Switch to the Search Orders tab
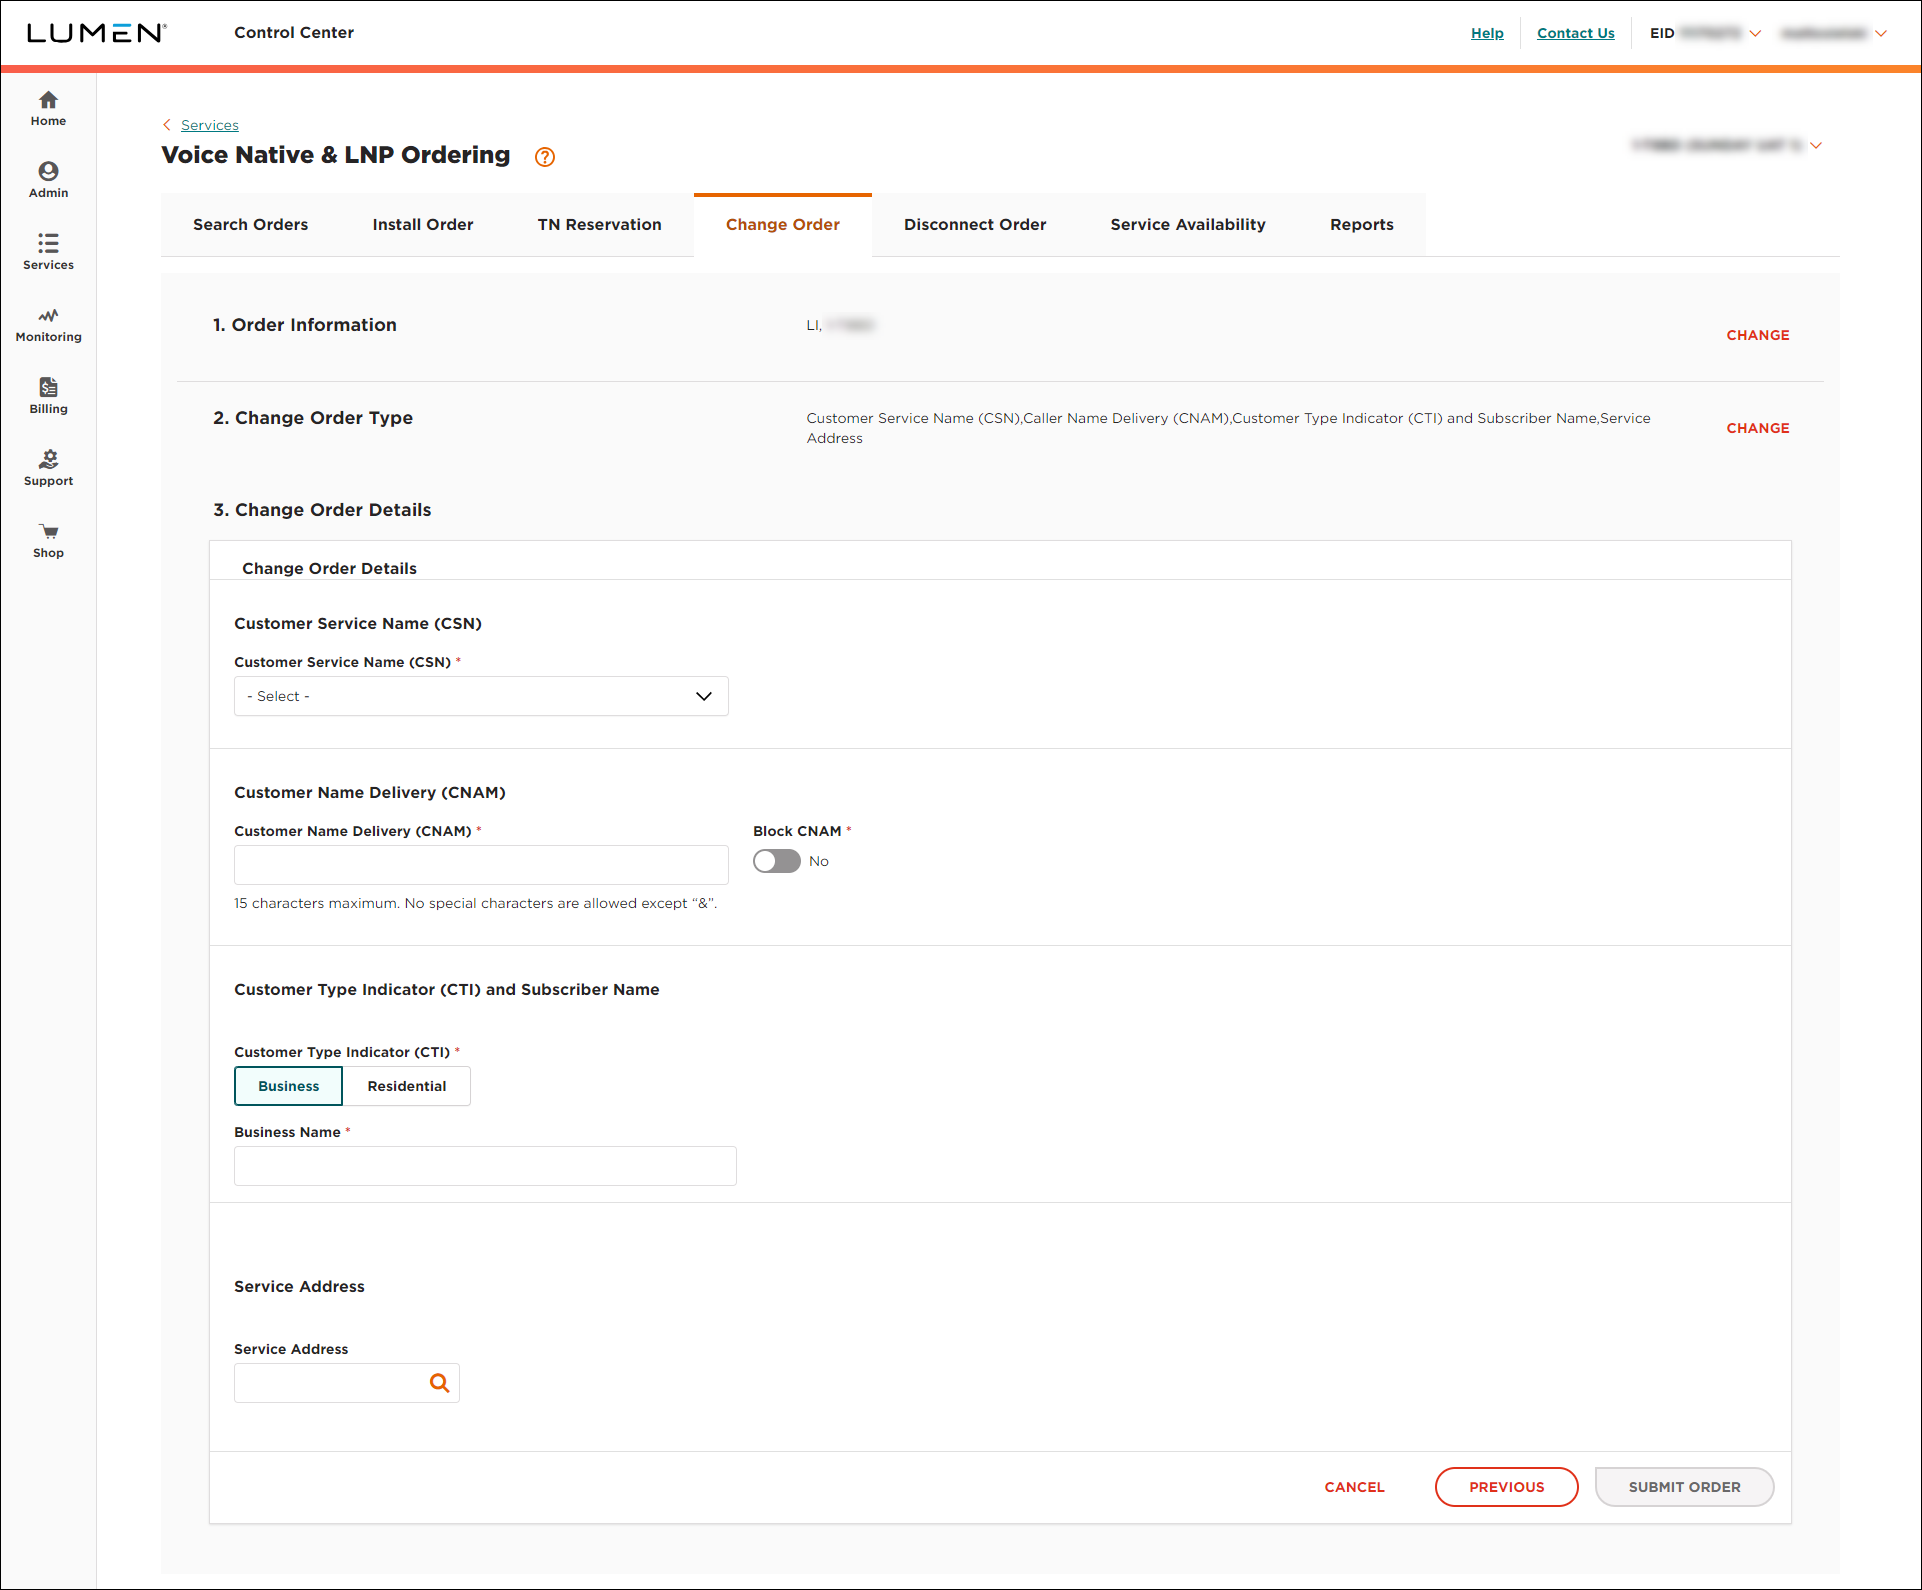This screenshot has width=1922, height=1590. pyautogui.click(x=251, y=225)
